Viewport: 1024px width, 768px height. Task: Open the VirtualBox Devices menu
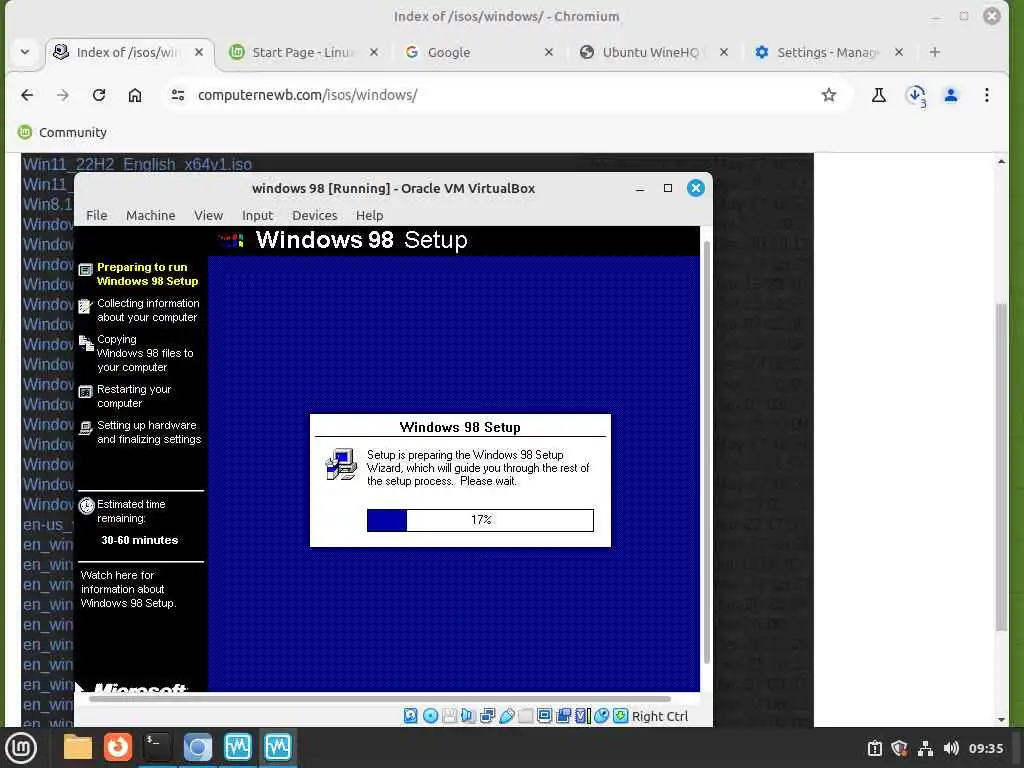[x=315, y=216]
